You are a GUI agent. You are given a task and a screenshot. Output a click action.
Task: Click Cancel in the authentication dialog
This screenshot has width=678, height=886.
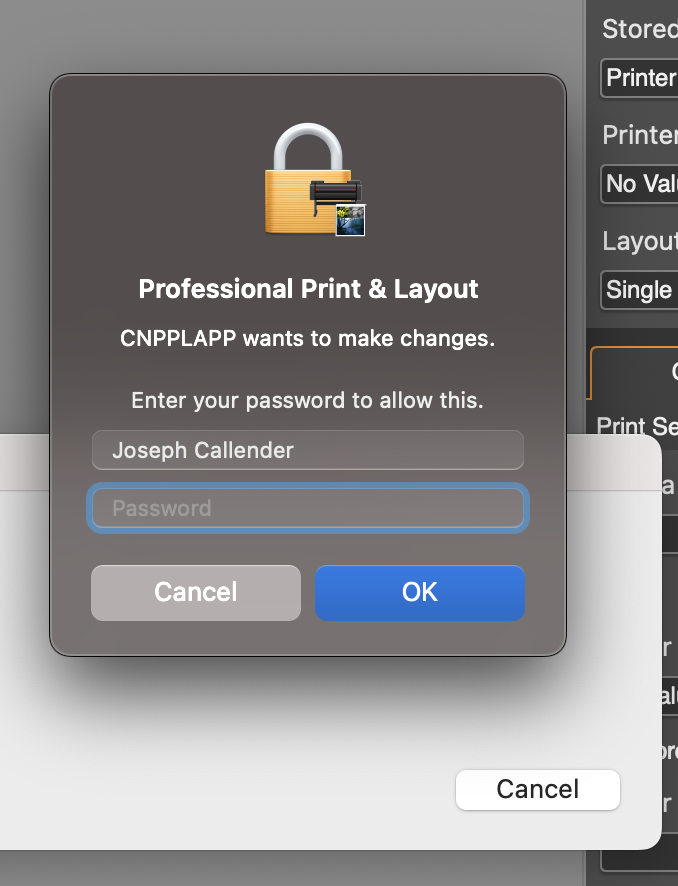point(195,592)
